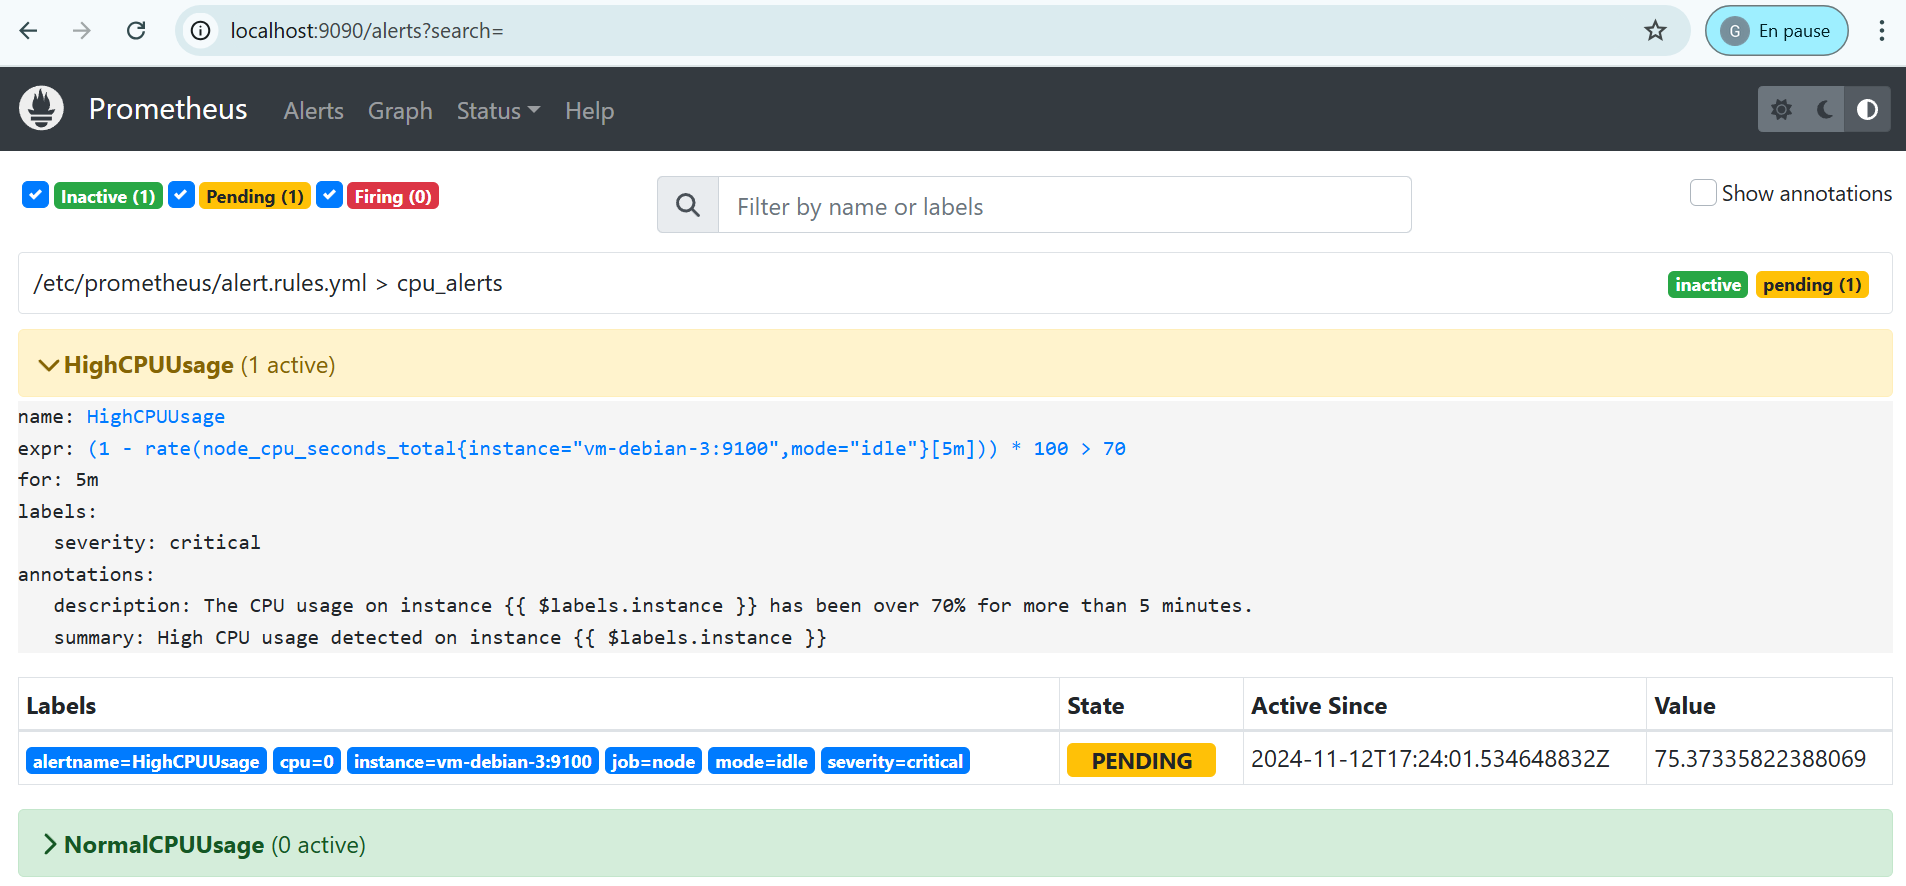Image resolution: width=1906 pixels, height=886 pixels.
Task: Focus the Filter by name or labels field
Action: pyautogui.click(x=1064, y=206)
